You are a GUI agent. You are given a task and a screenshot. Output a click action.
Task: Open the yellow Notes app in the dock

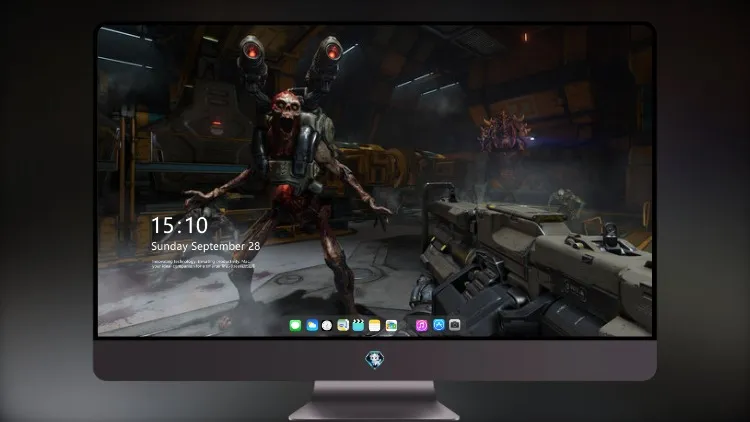pos(375,326)
